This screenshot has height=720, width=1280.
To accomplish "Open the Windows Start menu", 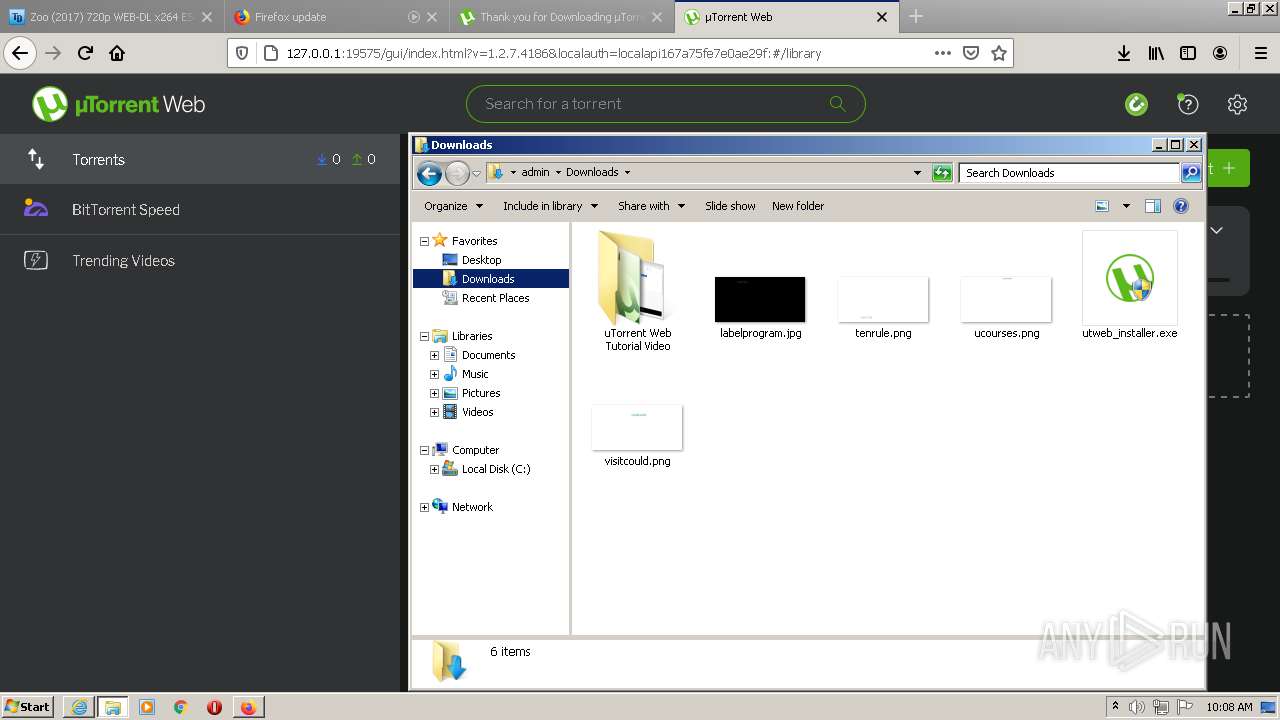I will click(28, 707).
